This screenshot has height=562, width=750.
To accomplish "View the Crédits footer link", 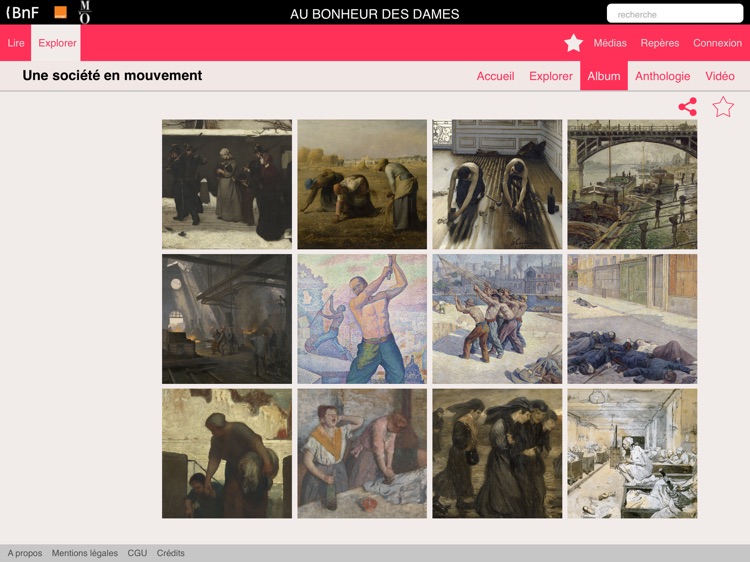I will click(x=170, y=553).
